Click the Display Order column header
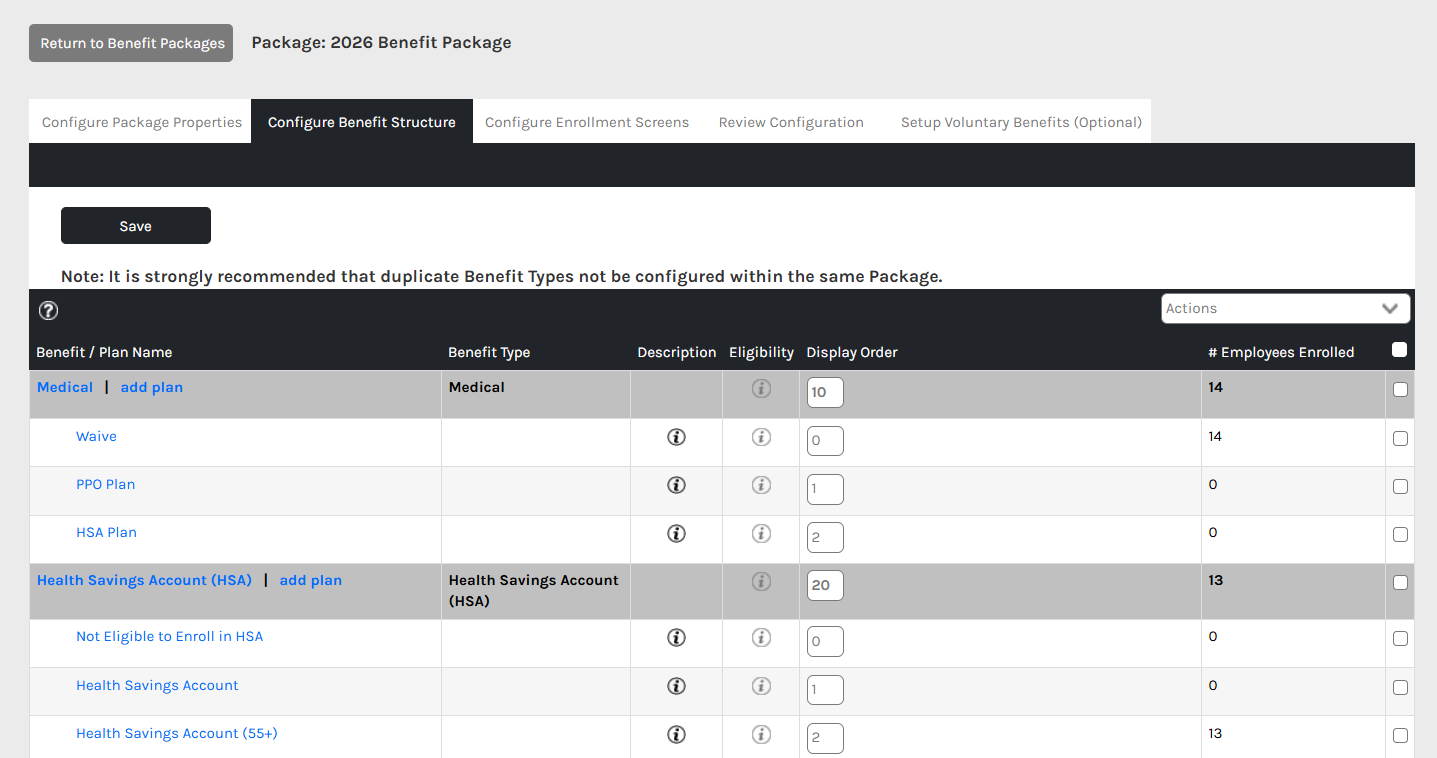Image resolution: width=1437 pixels, height=758 pixels. [852, 352]
